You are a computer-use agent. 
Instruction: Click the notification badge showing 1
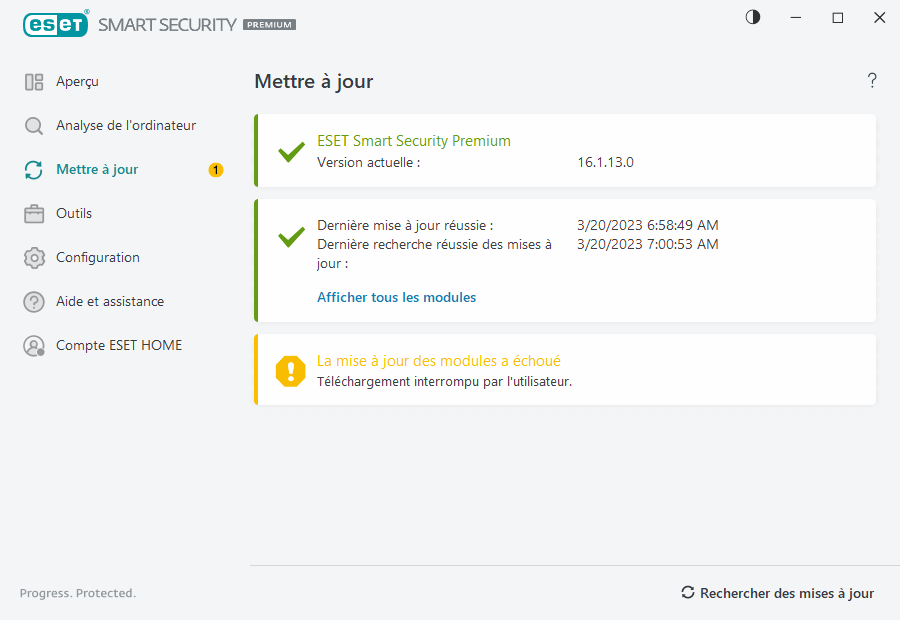(x=215, y=169)
